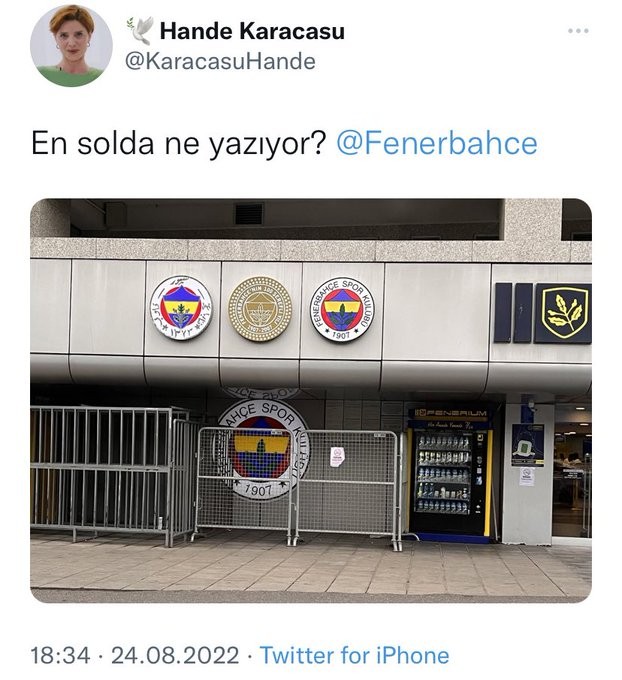Click the Fenerium vending machine in photo
The height and width of the screenshot is (680, 622).
click(x=451, y=473)
